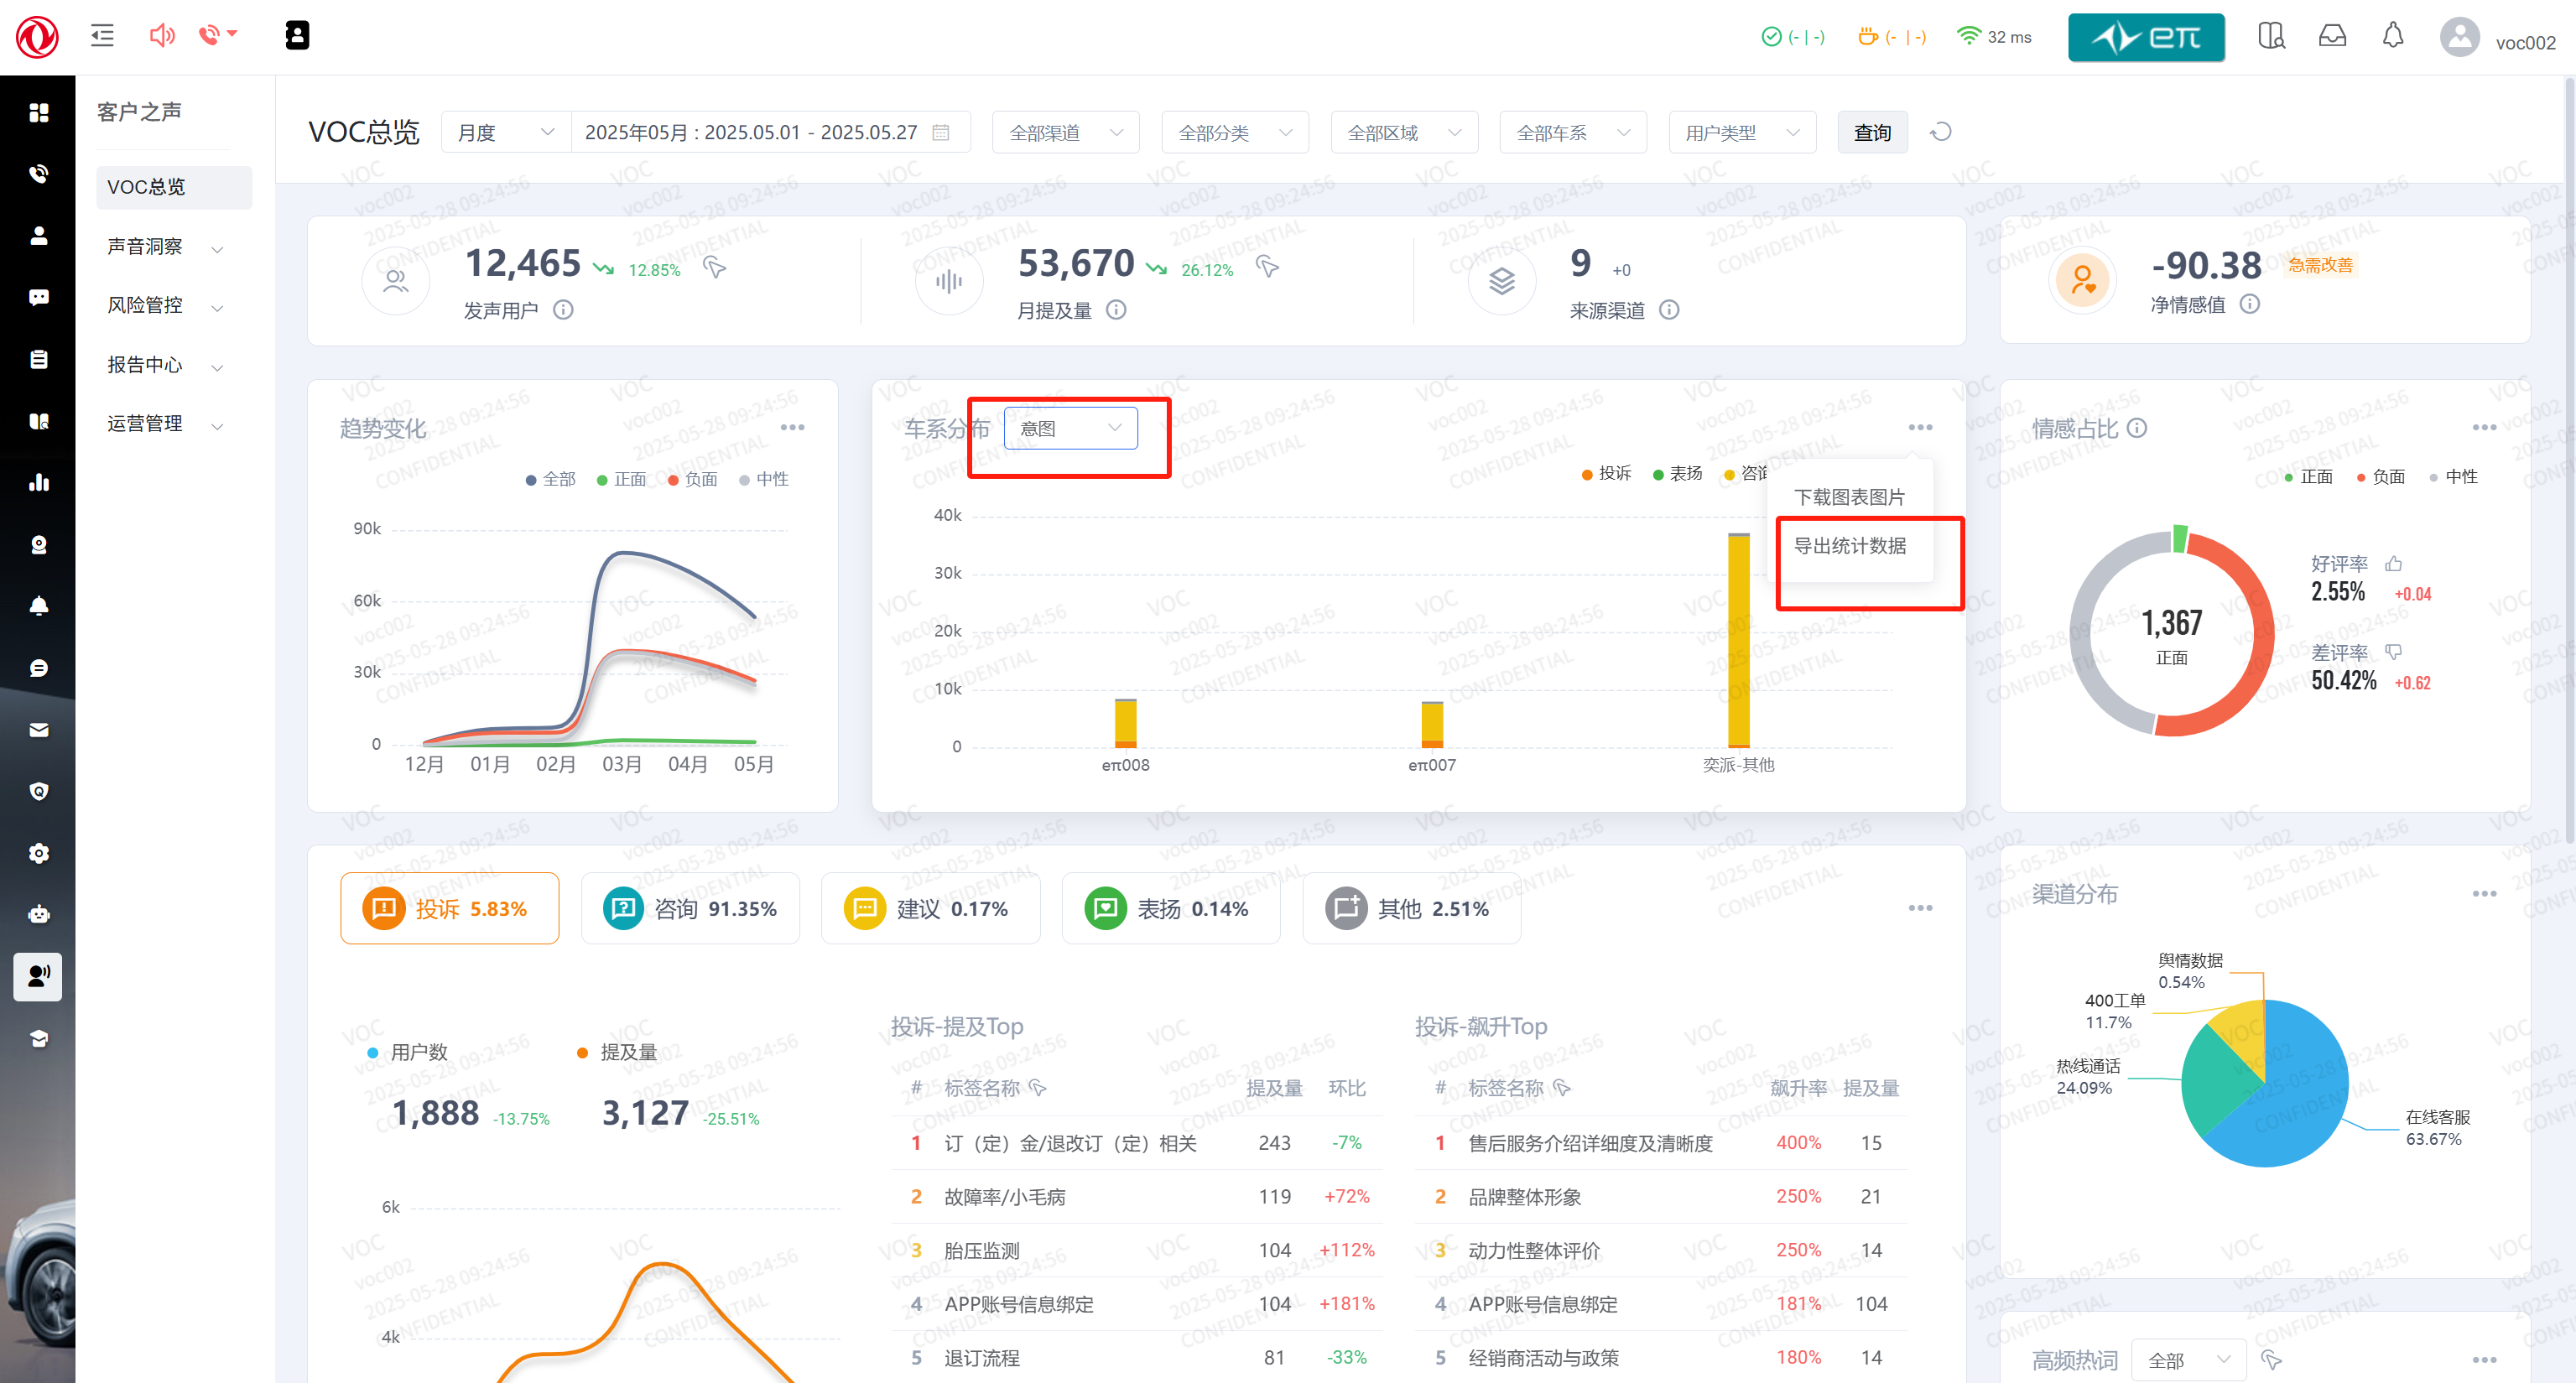
Task: Toggle 表扬 series in 车系分布 legend
Action: click(x=1677, y=473)
